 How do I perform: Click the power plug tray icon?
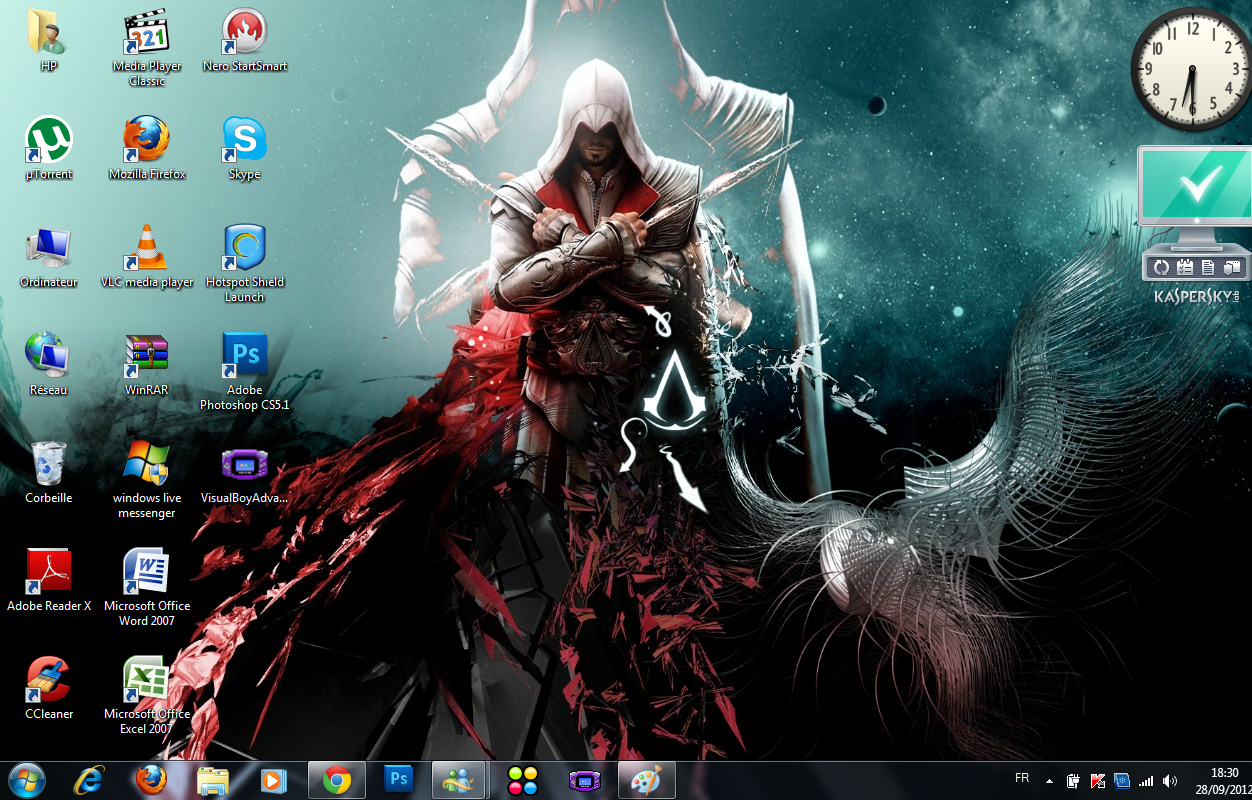click(x=1073, y=781)
